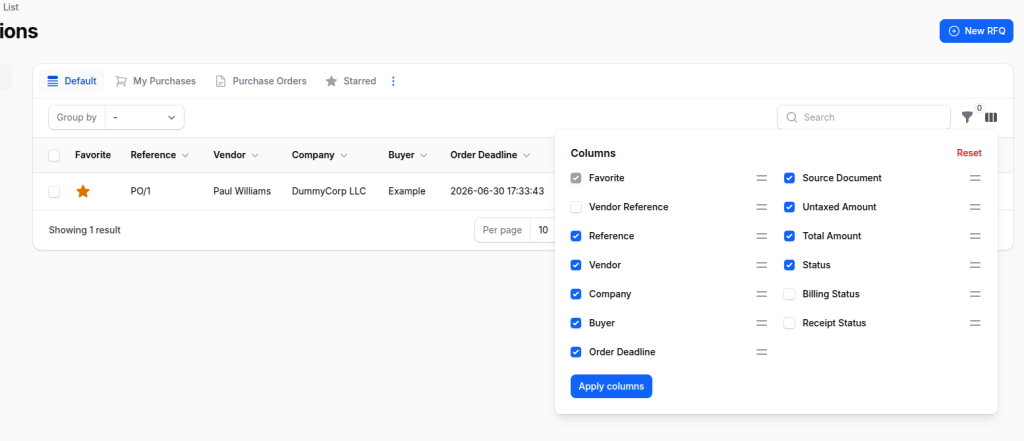Viewport: 1024px width, 441px height.
Task: Select the Purchase Orders tab
Action: click(x=261, y=81)
